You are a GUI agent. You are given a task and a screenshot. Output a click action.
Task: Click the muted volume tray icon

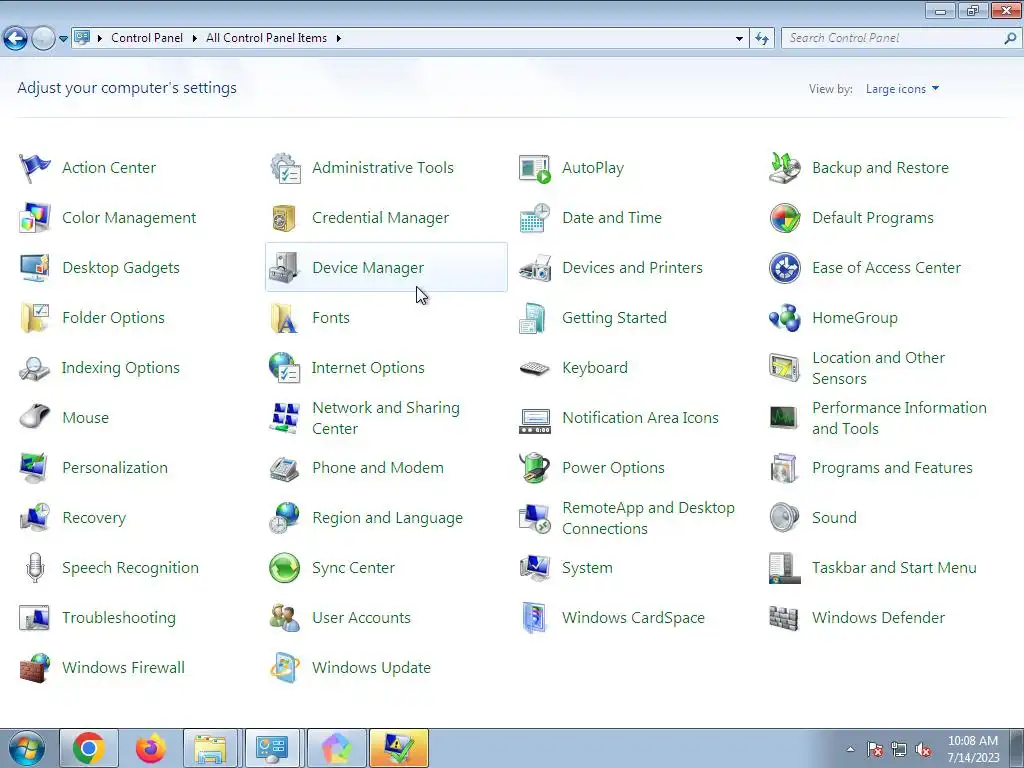pyautogui.click(x=923, y=750)
